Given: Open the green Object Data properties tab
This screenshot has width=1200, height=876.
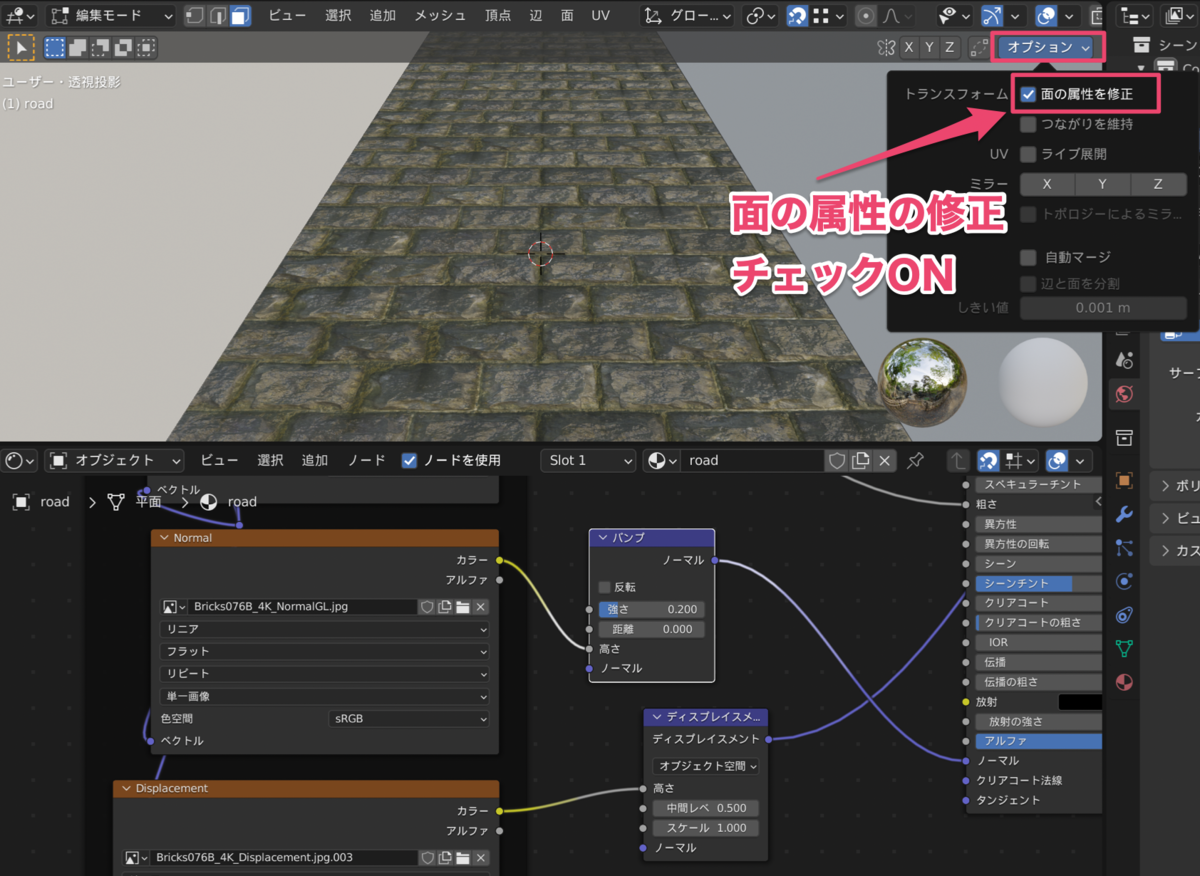Looking at the screenshot, I should coord(1125,646).
